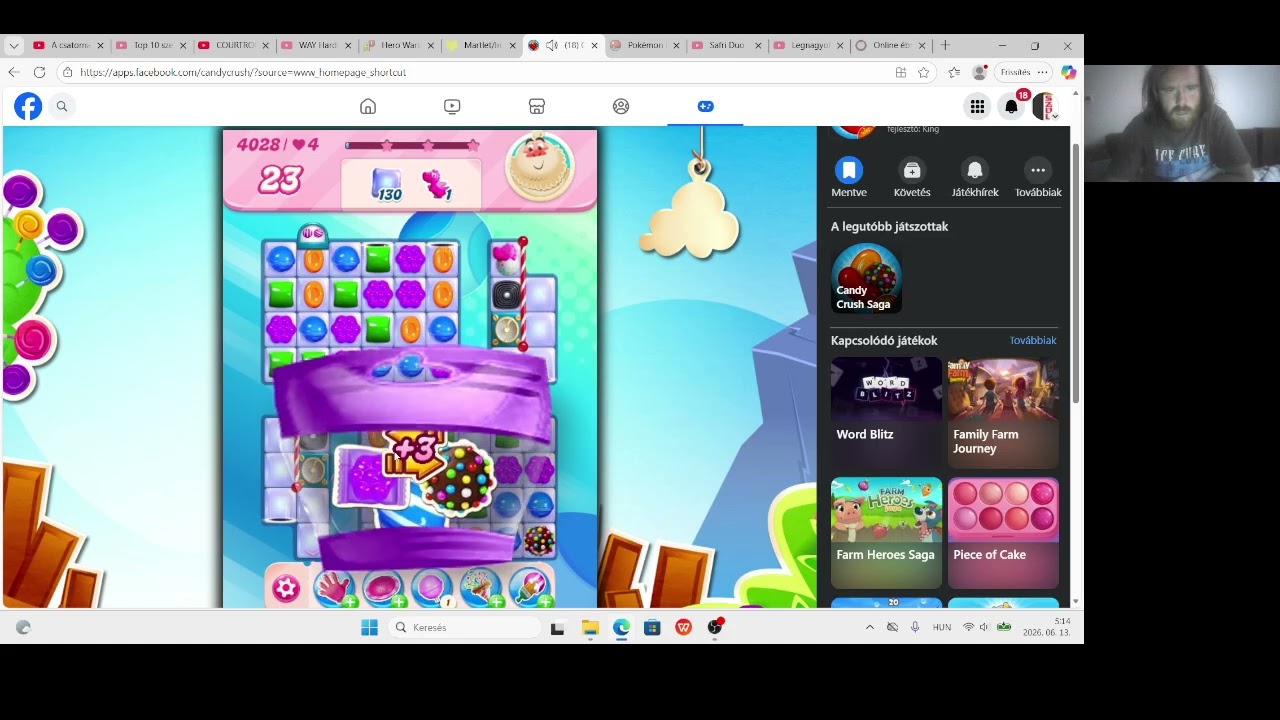The height and width of the screenshot is (720, 1280).
Task: Open the Candy Crush settings gear
Action: coord(286,588)
